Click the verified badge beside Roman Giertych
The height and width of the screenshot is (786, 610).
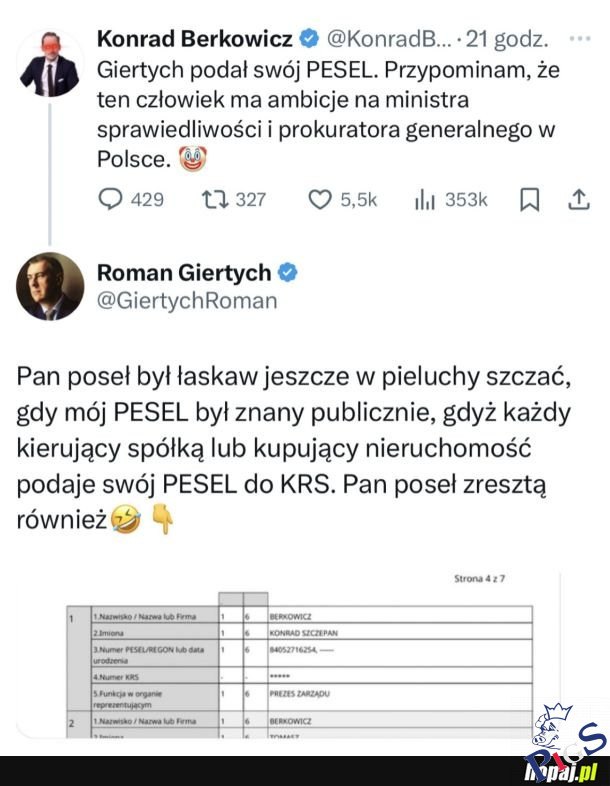coord(286,272)
